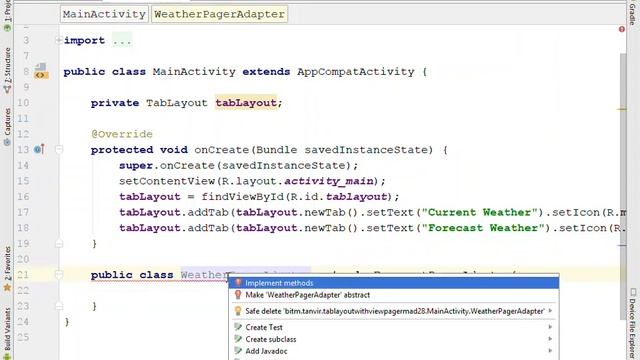Collapse the onCreate end fold marker on line 19
Screen dimensions: 640x360
click(59, 244)
